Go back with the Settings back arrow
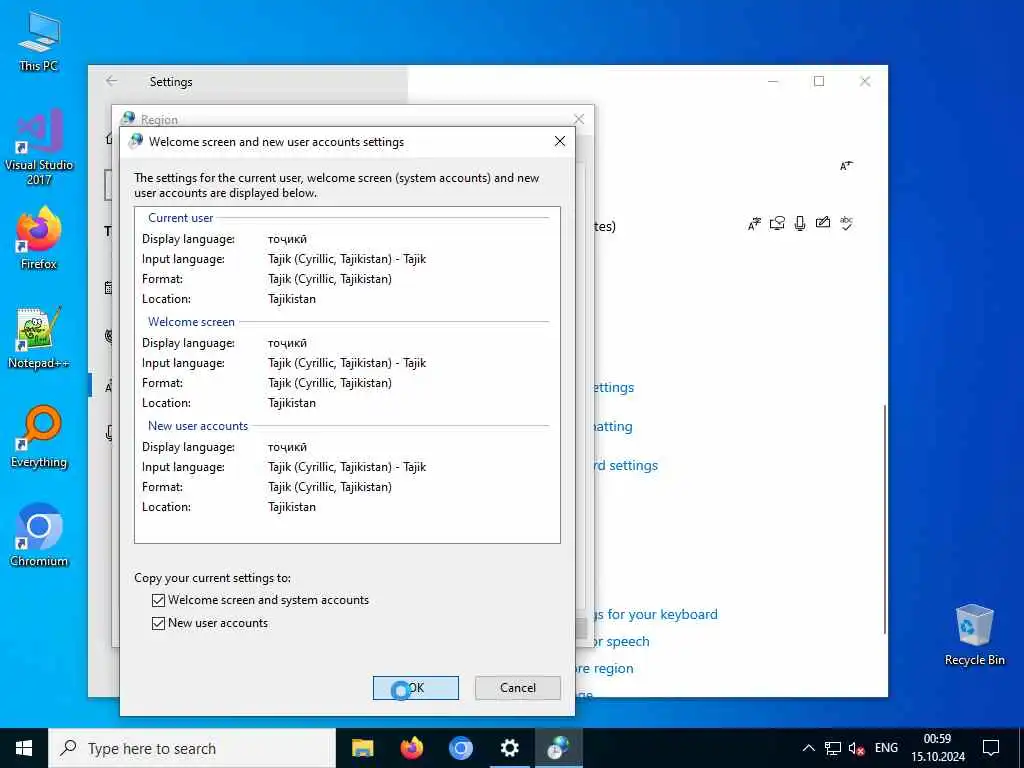This screenshot has width=1024, height=768. [112, 81]
